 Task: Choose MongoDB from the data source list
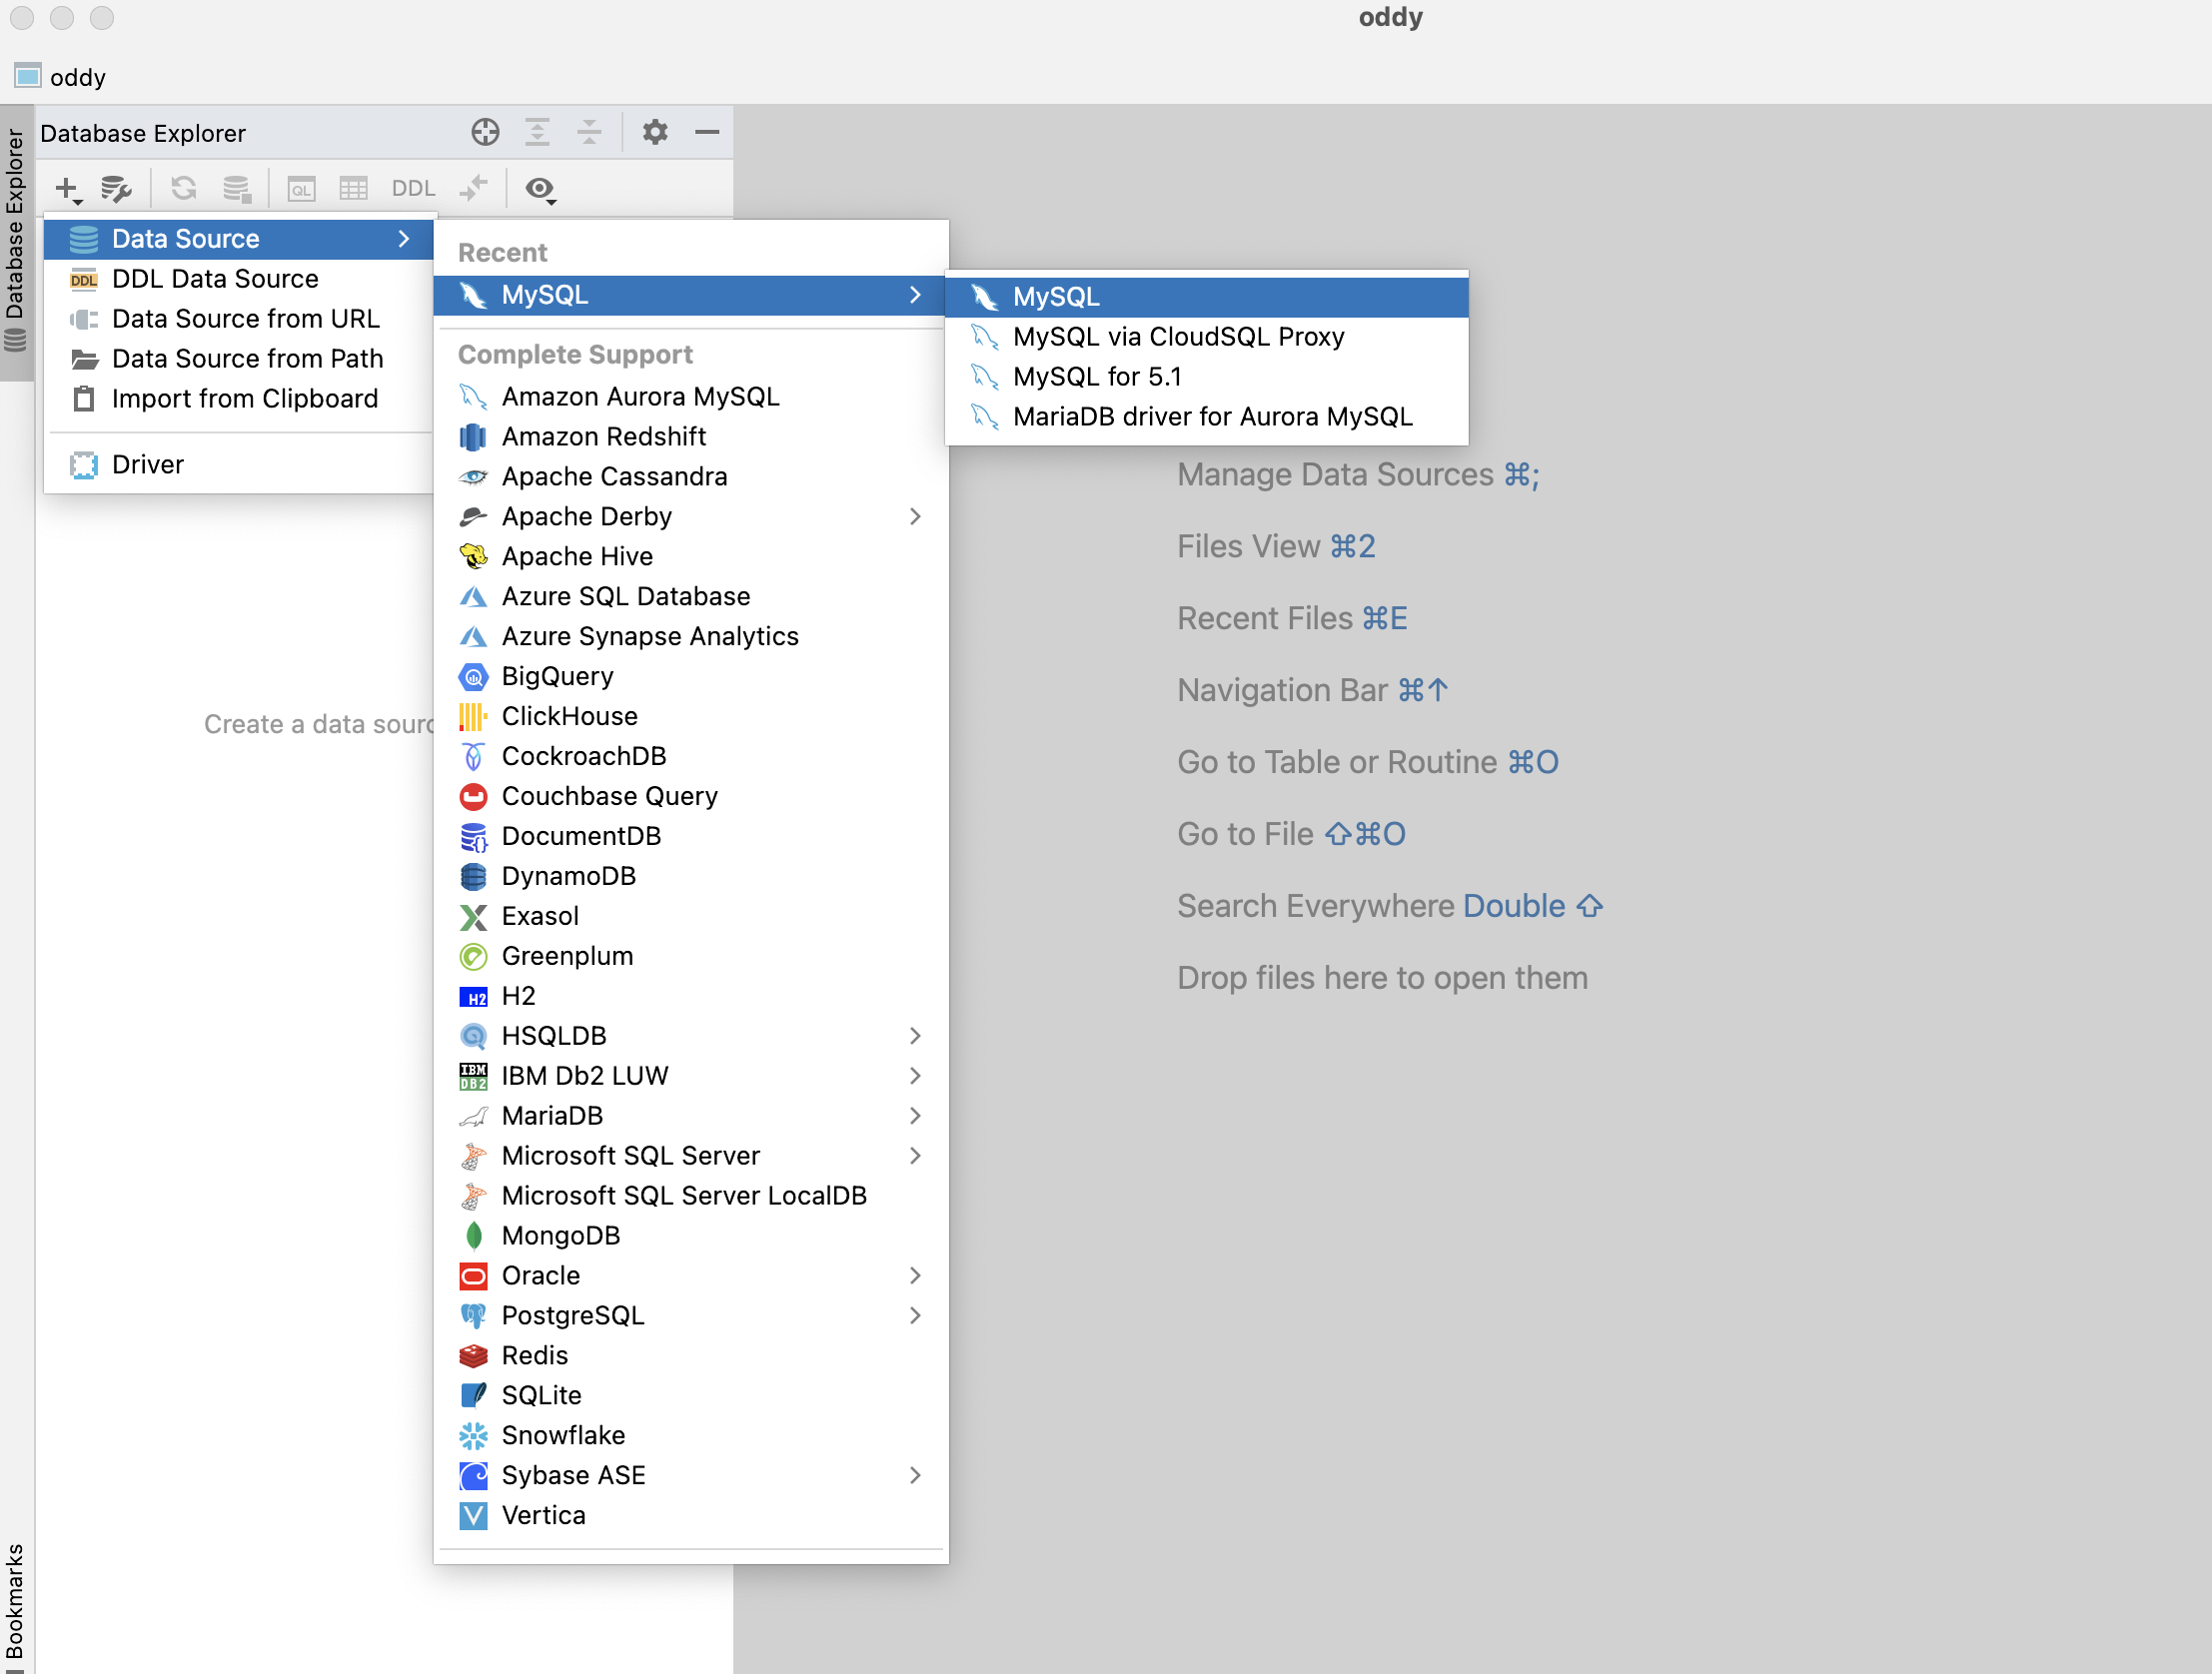[560, 1235]
